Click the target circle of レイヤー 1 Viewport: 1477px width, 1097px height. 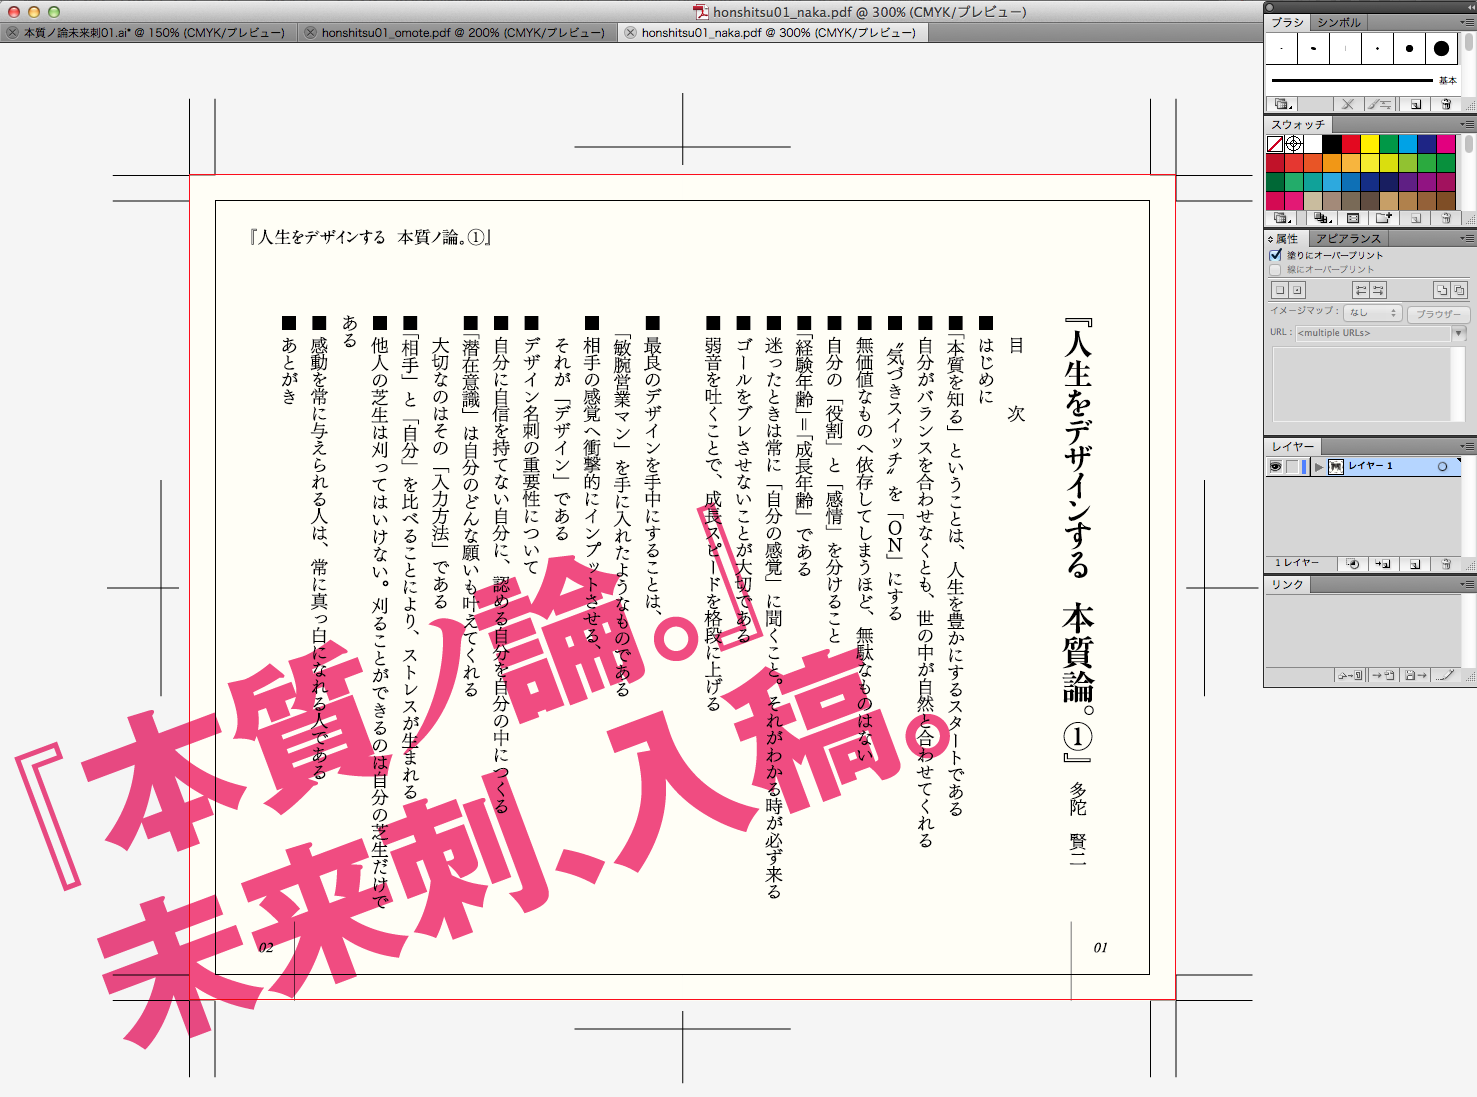pyautogui.click(x=1442, y=467)
